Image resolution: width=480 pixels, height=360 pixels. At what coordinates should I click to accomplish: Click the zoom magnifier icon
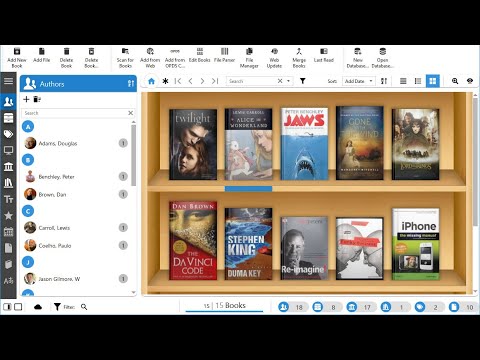[x=455, y=81]
